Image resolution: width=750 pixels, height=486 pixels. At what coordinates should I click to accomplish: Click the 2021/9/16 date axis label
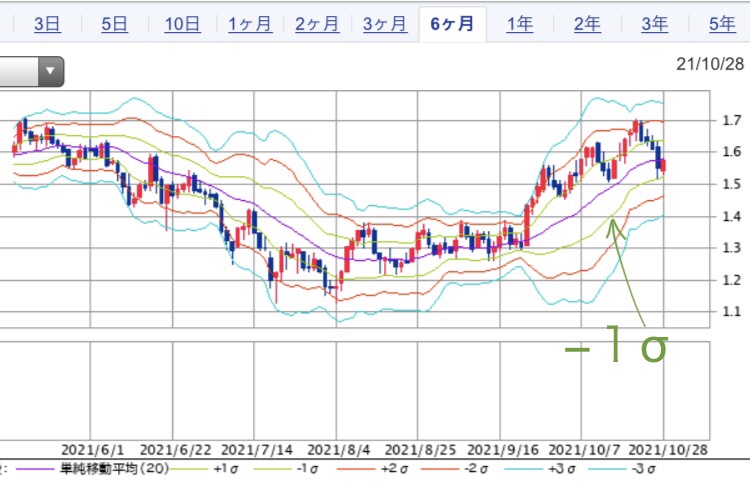coord(503,450)
